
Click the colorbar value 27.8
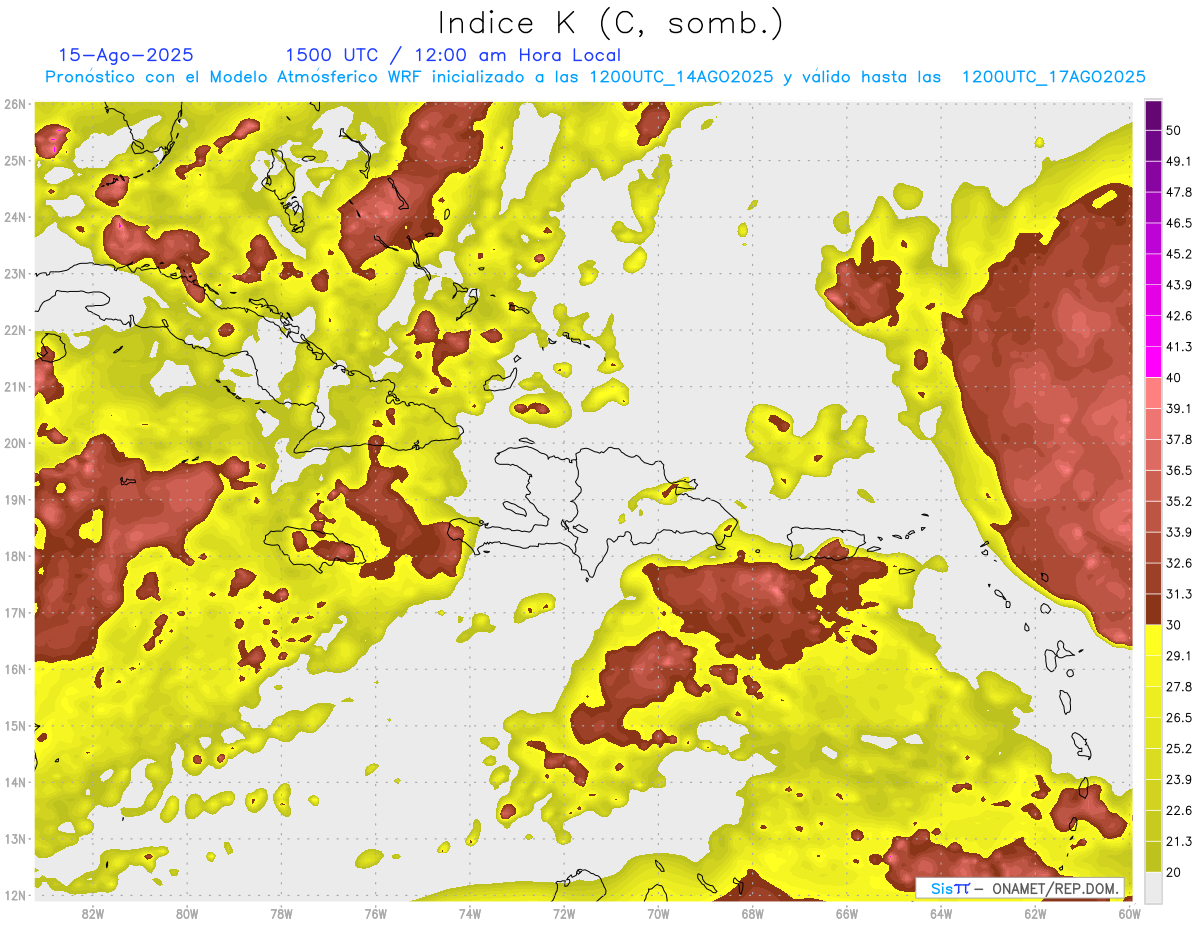(1179, 687)
